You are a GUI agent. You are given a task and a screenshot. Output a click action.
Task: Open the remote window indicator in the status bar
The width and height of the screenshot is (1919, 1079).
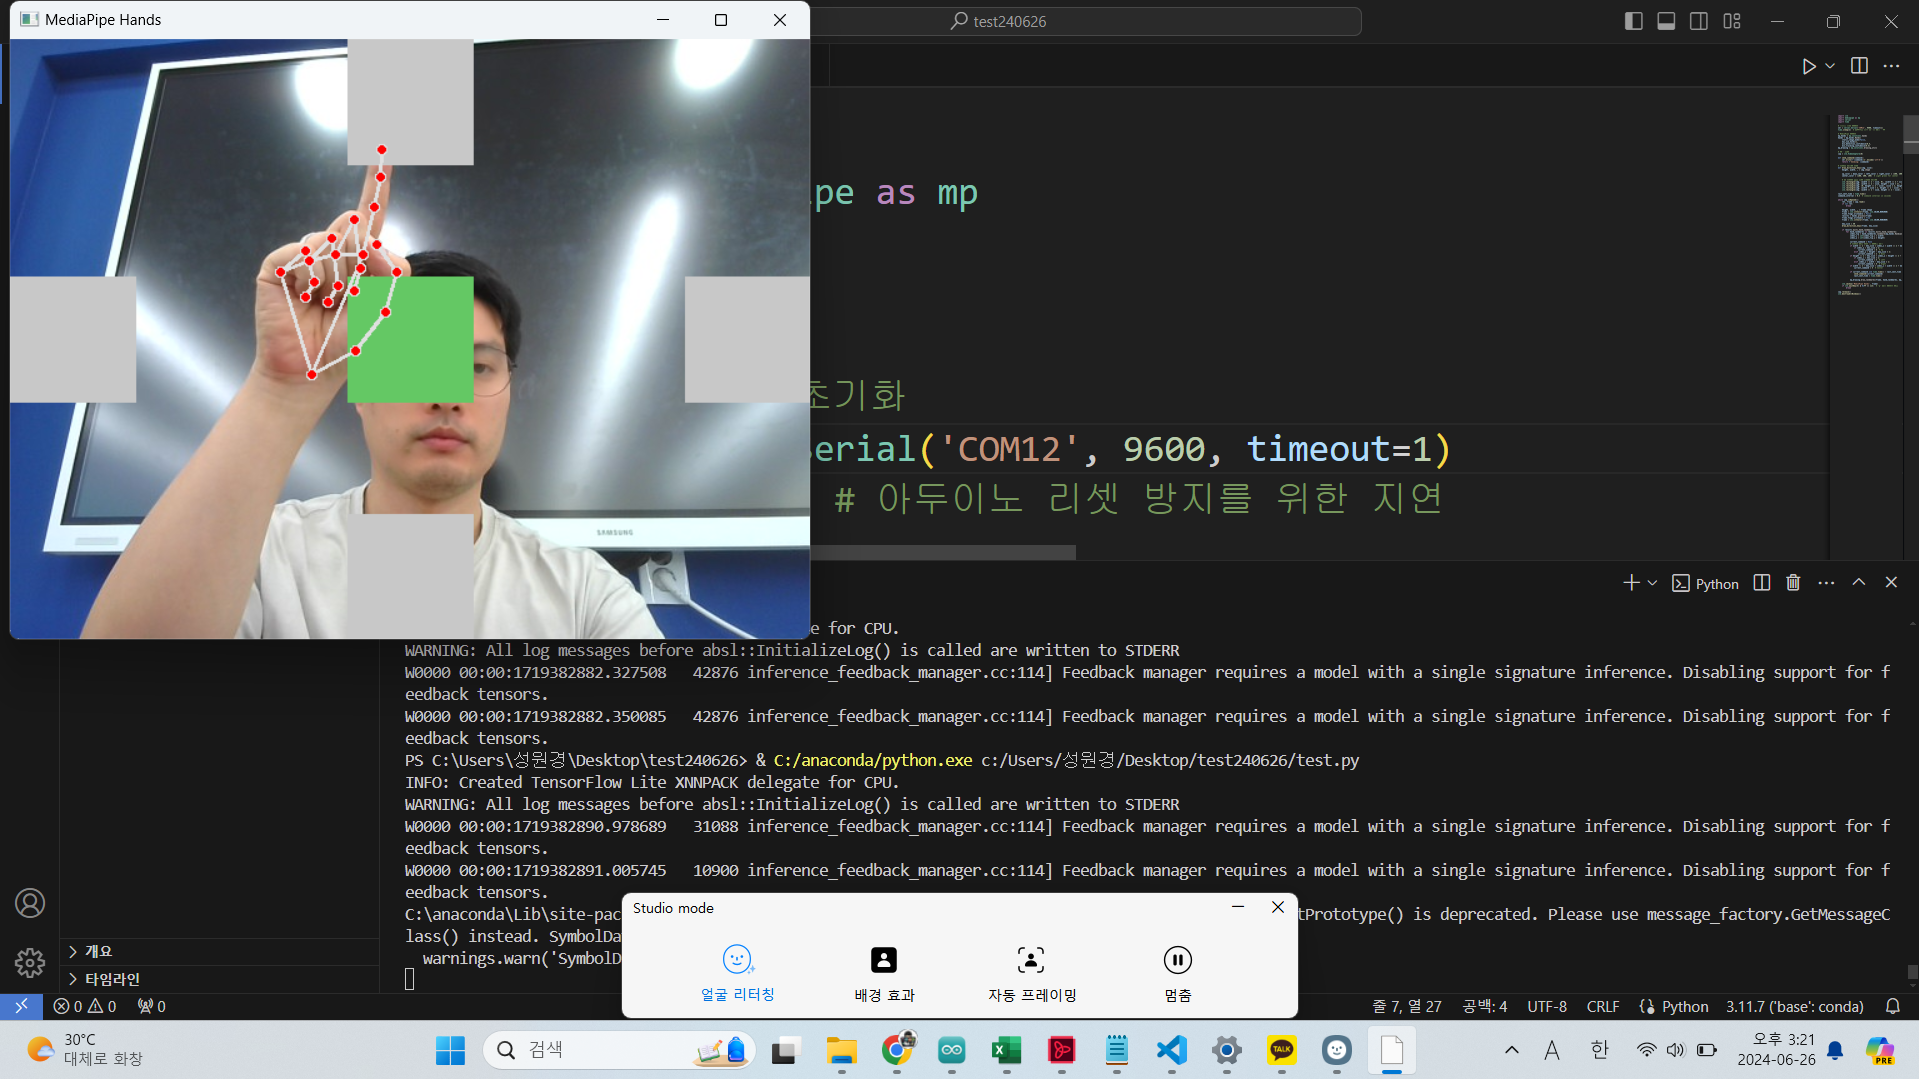click(21, 1006)
